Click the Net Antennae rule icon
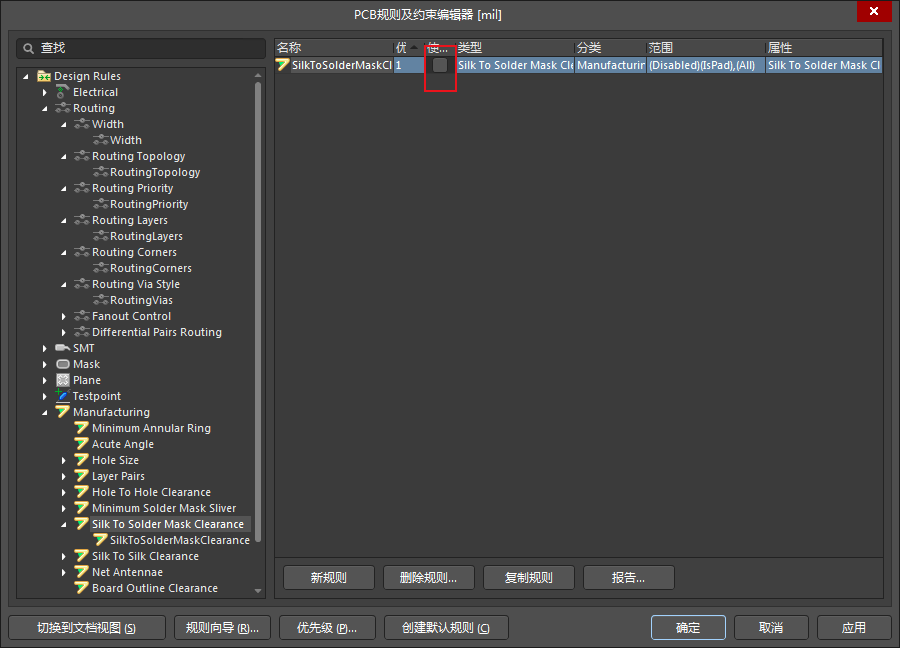This screenshot has height=648, width=900. (x=82, y=572)
